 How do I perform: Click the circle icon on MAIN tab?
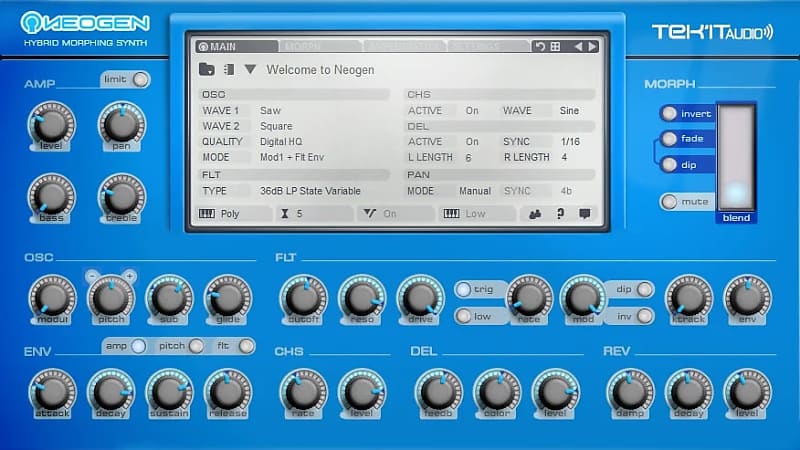click(x=204, y=46)
